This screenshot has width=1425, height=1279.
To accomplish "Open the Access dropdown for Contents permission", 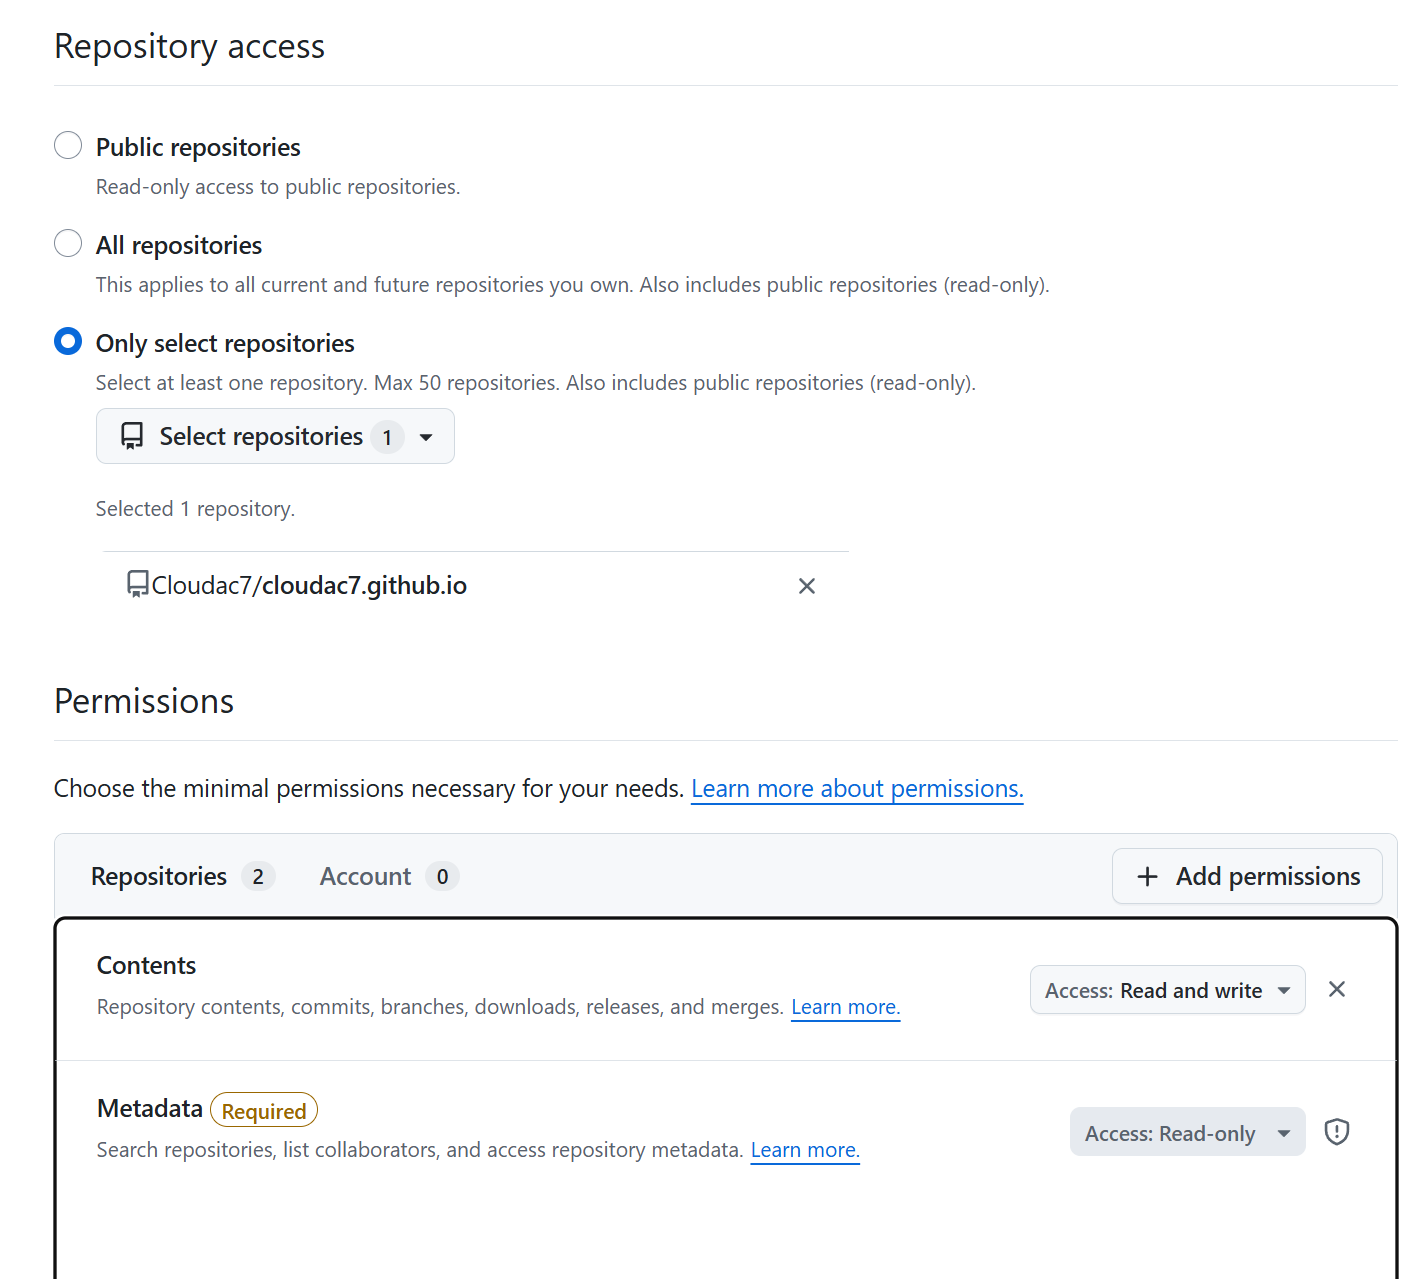I will click(1167, 989).
